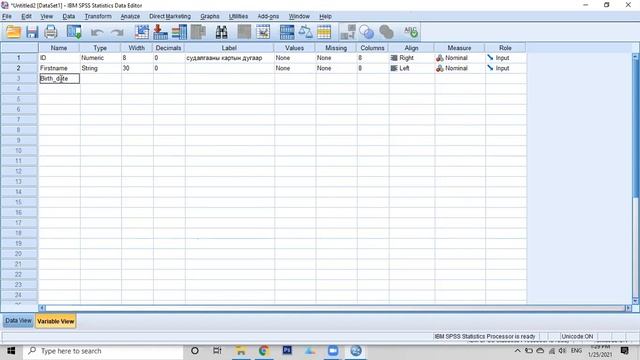This screenshot has width=640, height=360.
Task: Open the Add-ons menu
Action: click(x=268, y=16)
